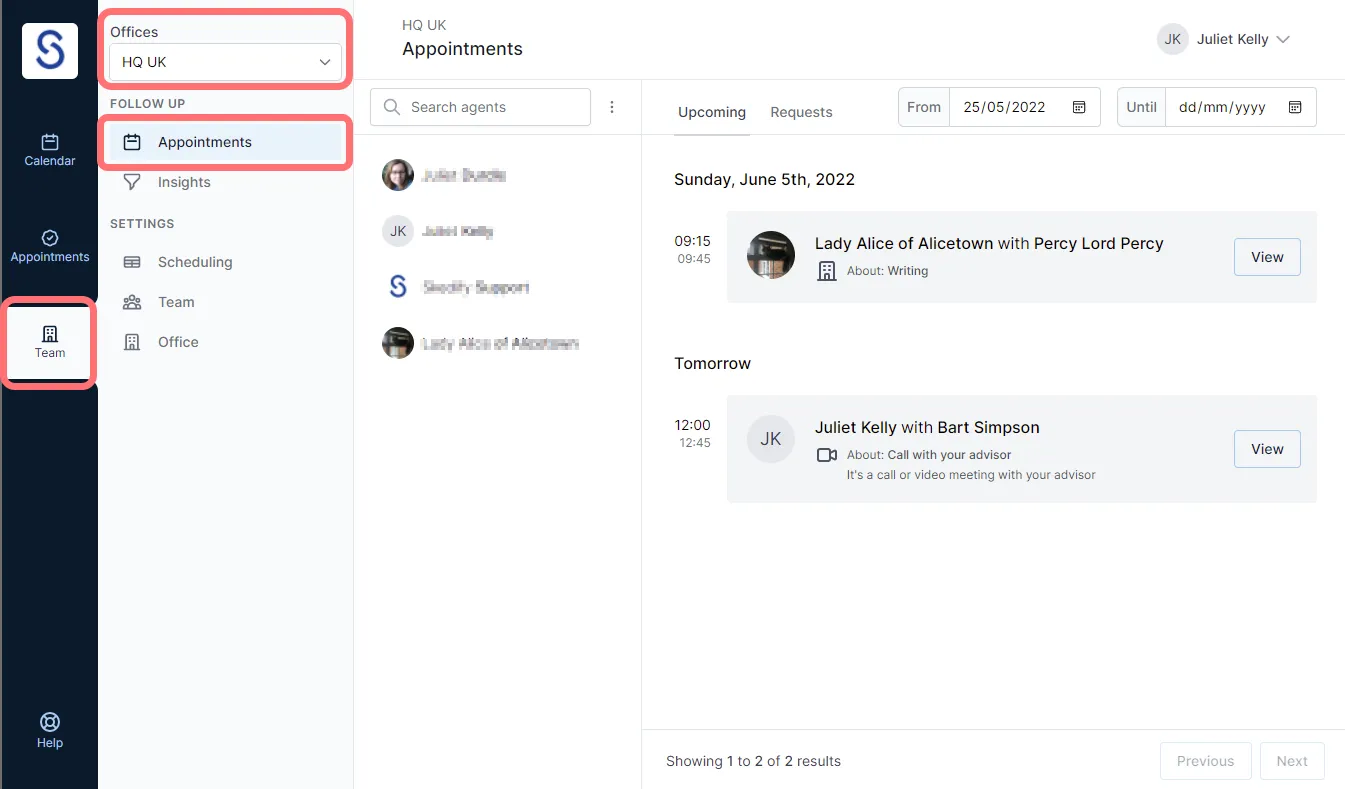Open the From date calendar picker icon
1345x789 pixels.
[1079, 107]
